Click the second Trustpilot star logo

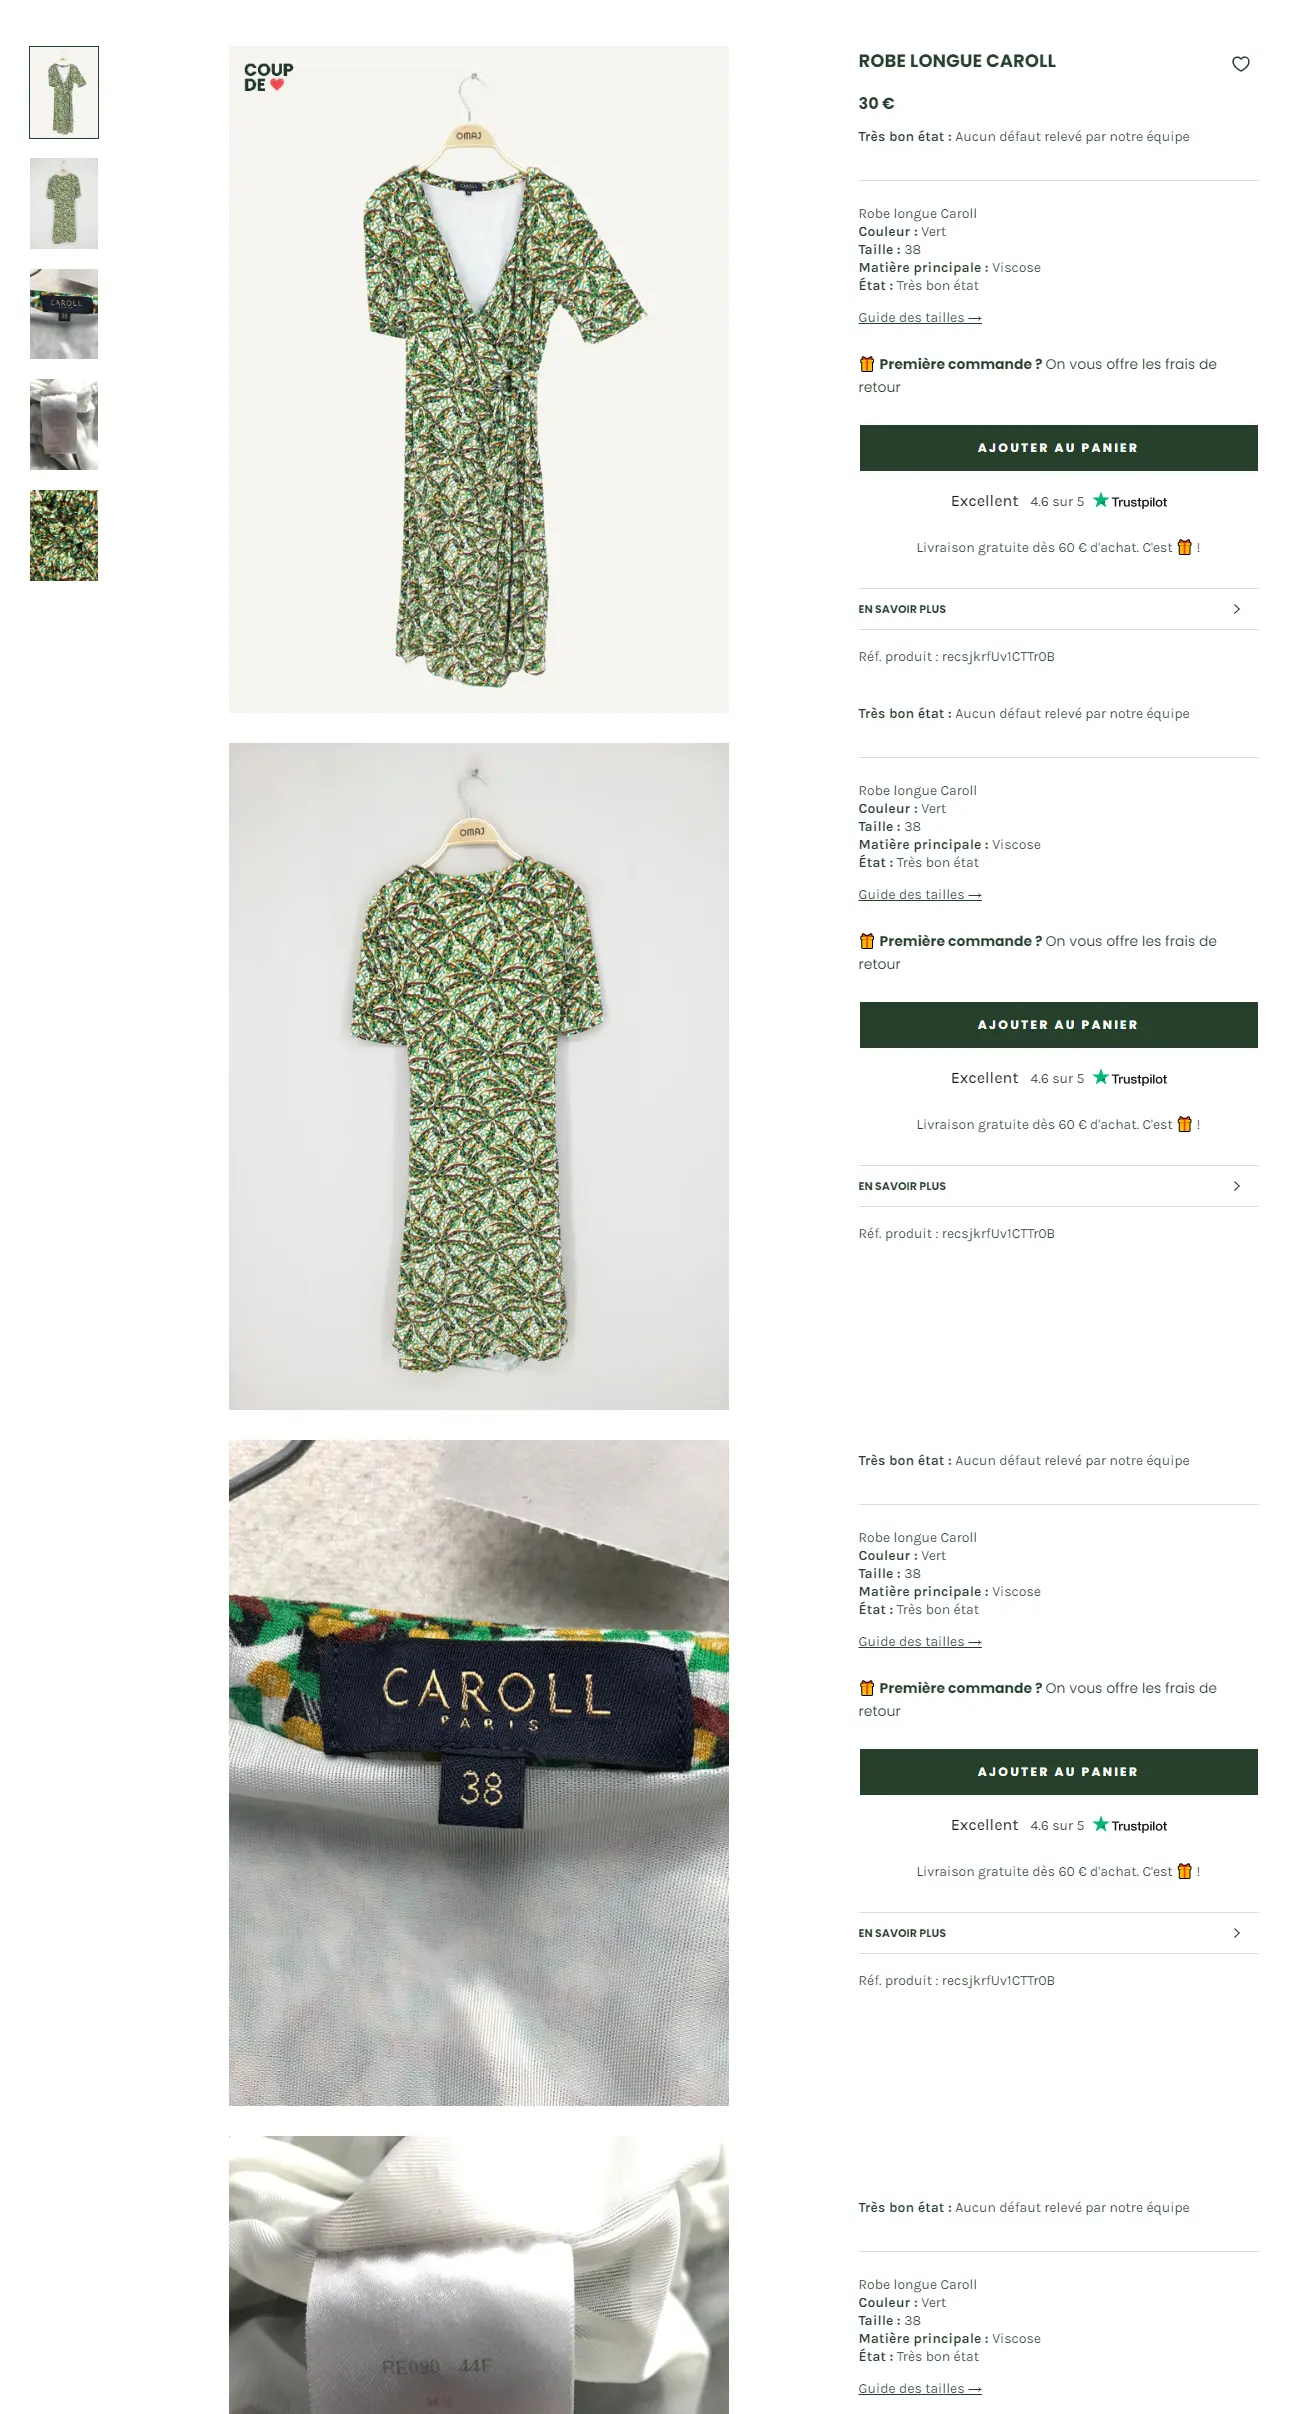(x=1101, y=1077)
